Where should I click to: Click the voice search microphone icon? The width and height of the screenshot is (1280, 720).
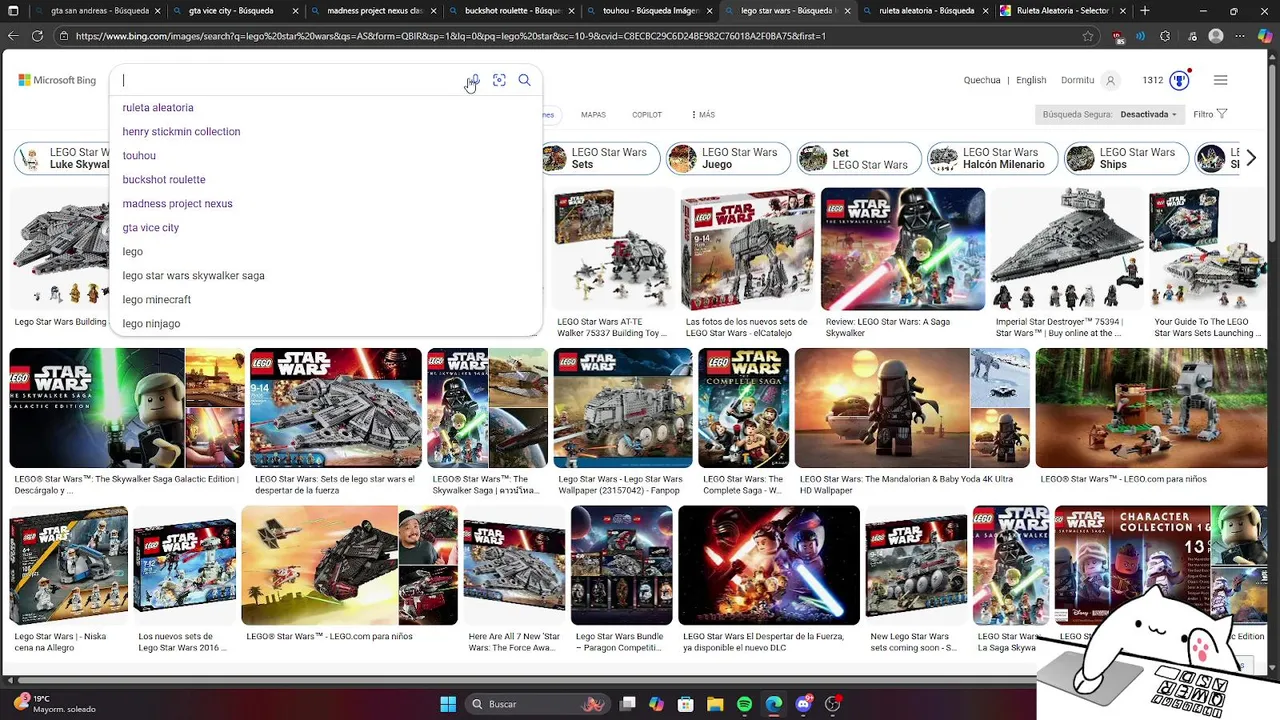tap(474, 80)
